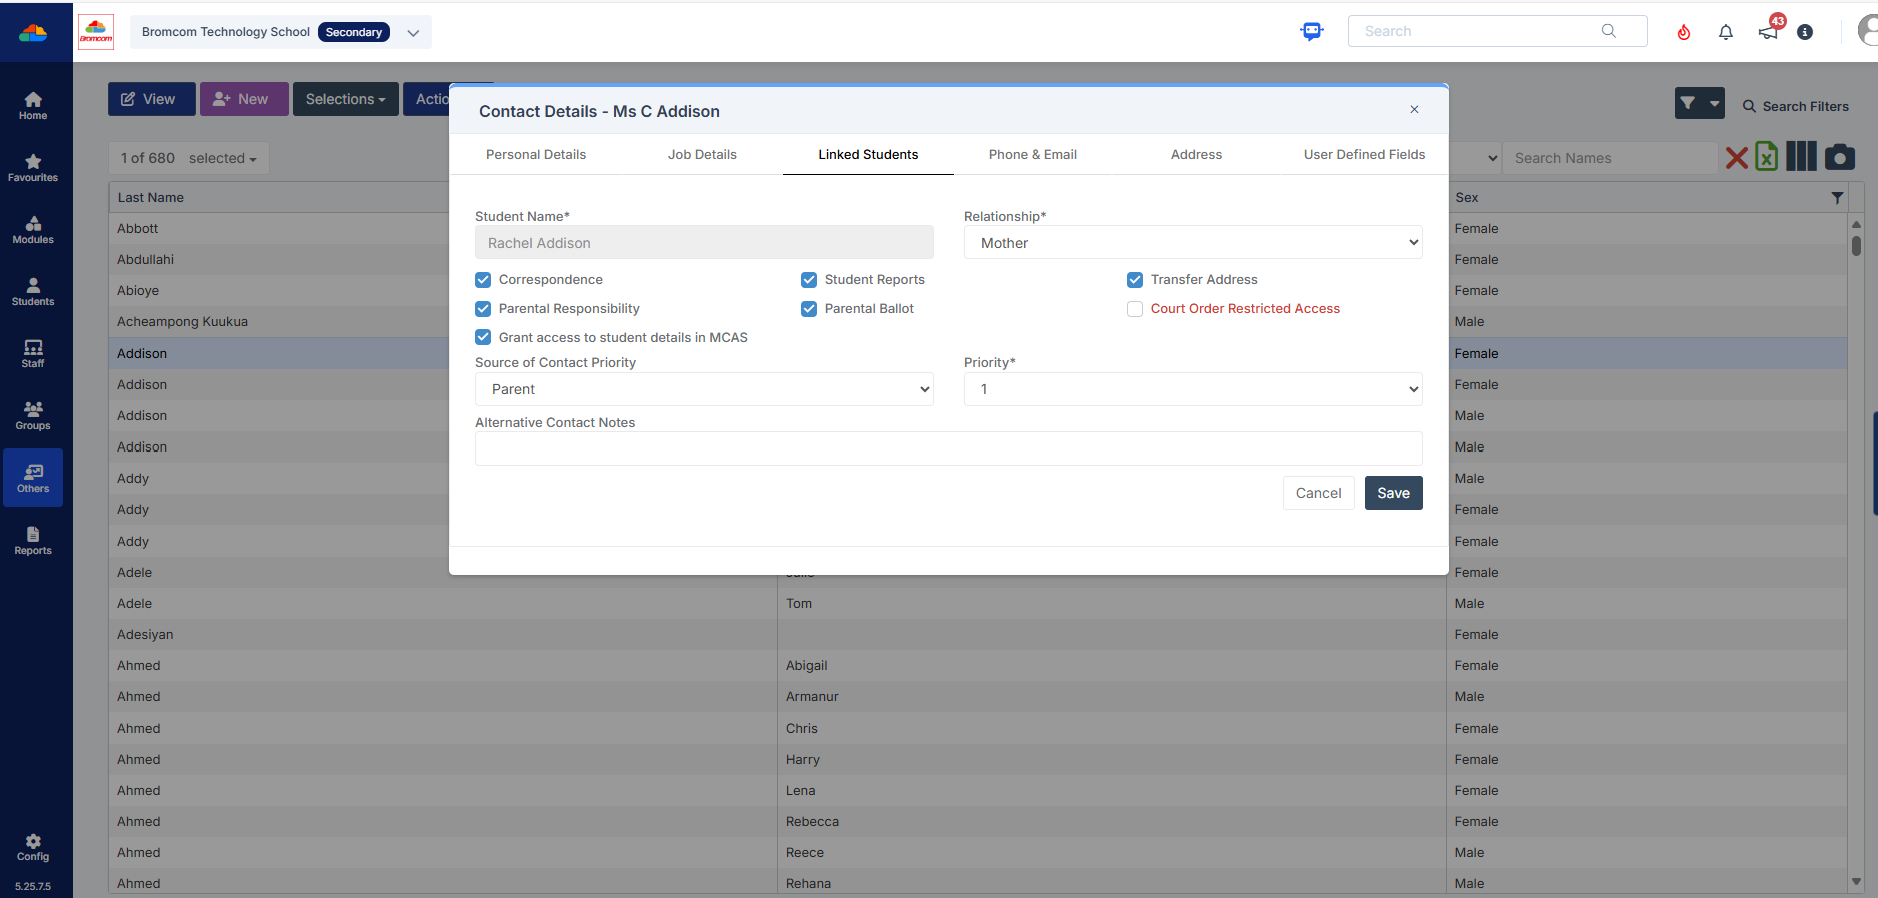Open the Reports sidebar icon
The width and height of the screenshot is (1878, 898).
coord(33,541)
